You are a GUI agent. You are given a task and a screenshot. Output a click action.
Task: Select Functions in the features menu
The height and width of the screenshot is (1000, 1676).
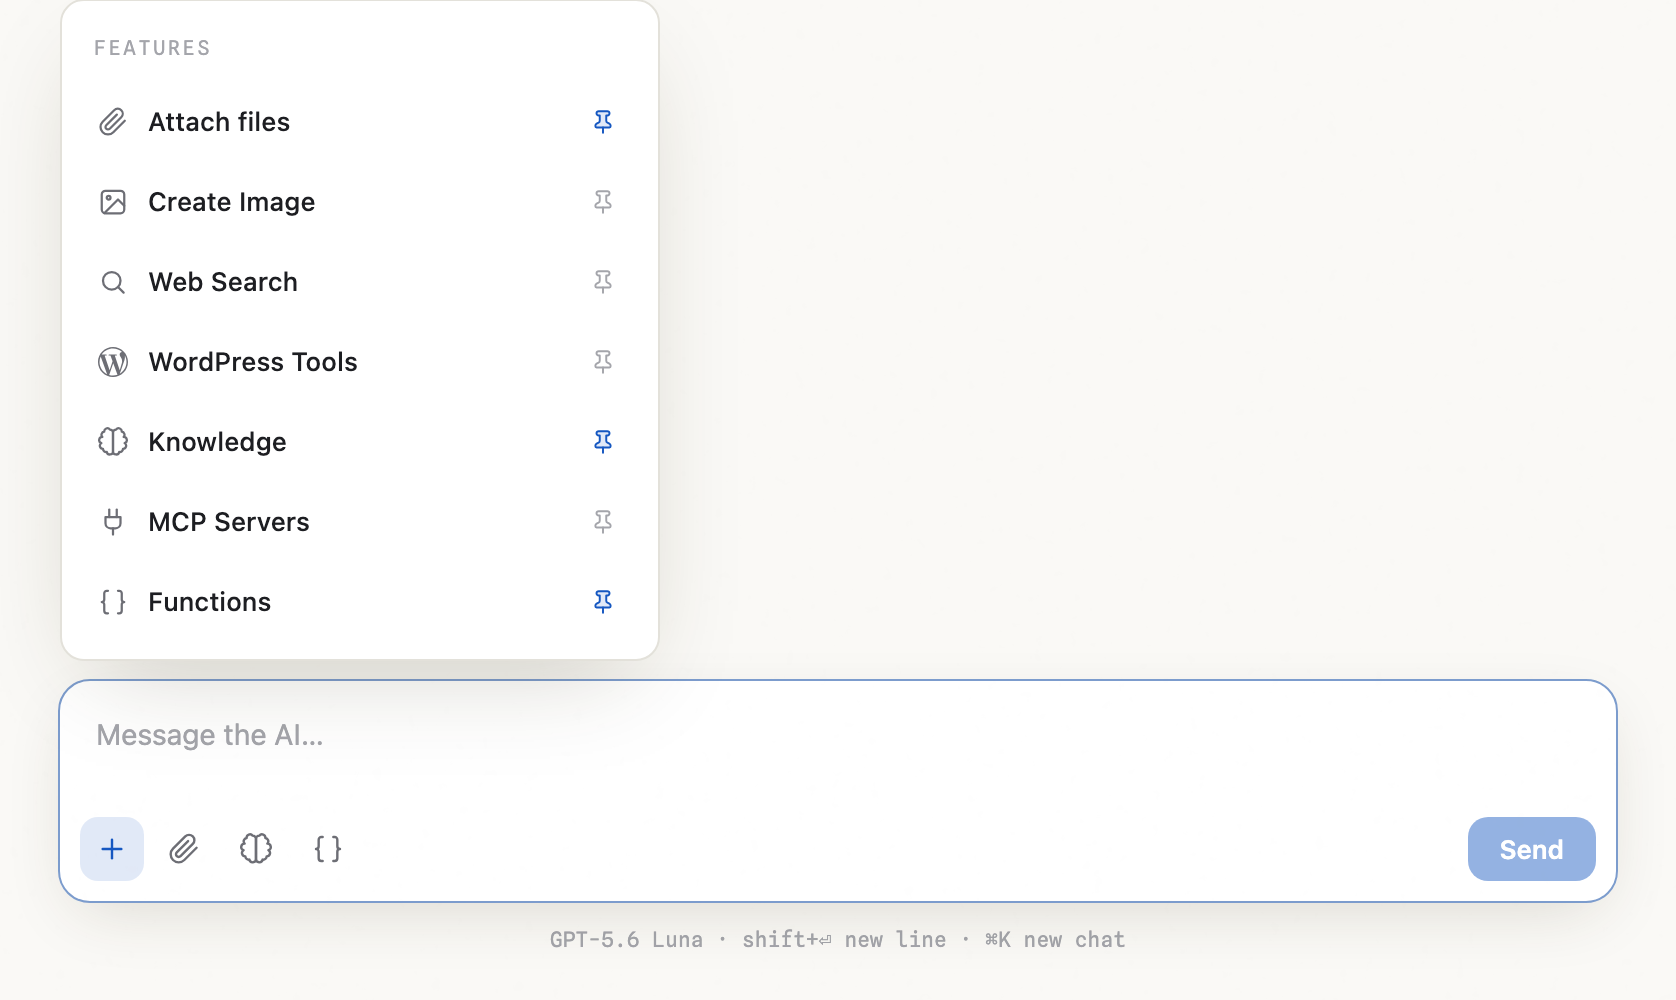pos(360,602)
